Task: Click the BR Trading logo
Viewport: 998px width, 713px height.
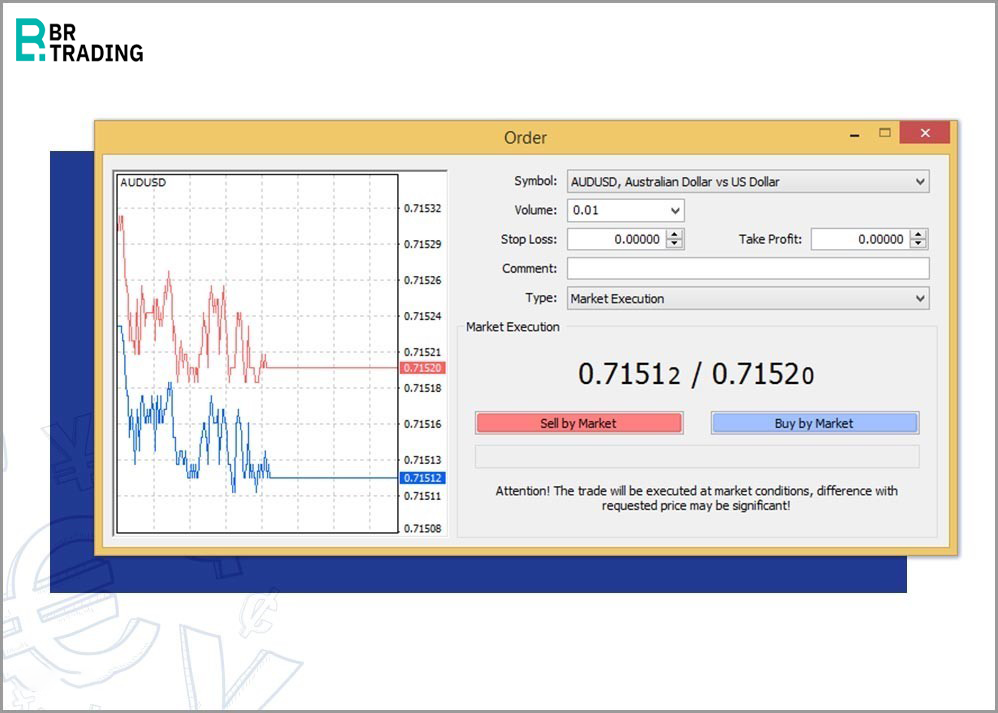Action: (79, 41)
